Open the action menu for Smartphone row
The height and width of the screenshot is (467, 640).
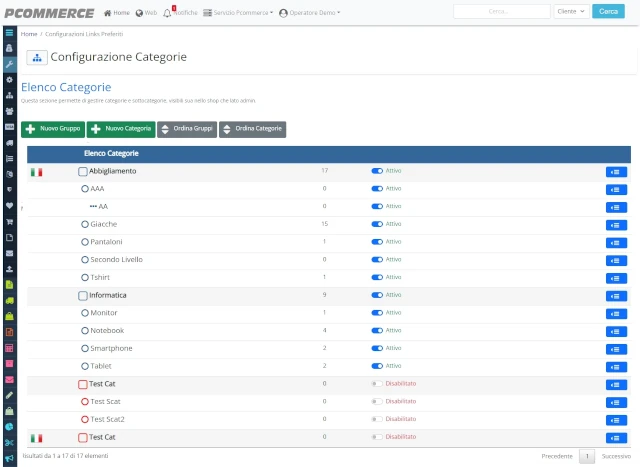click(x=616, y=349)
